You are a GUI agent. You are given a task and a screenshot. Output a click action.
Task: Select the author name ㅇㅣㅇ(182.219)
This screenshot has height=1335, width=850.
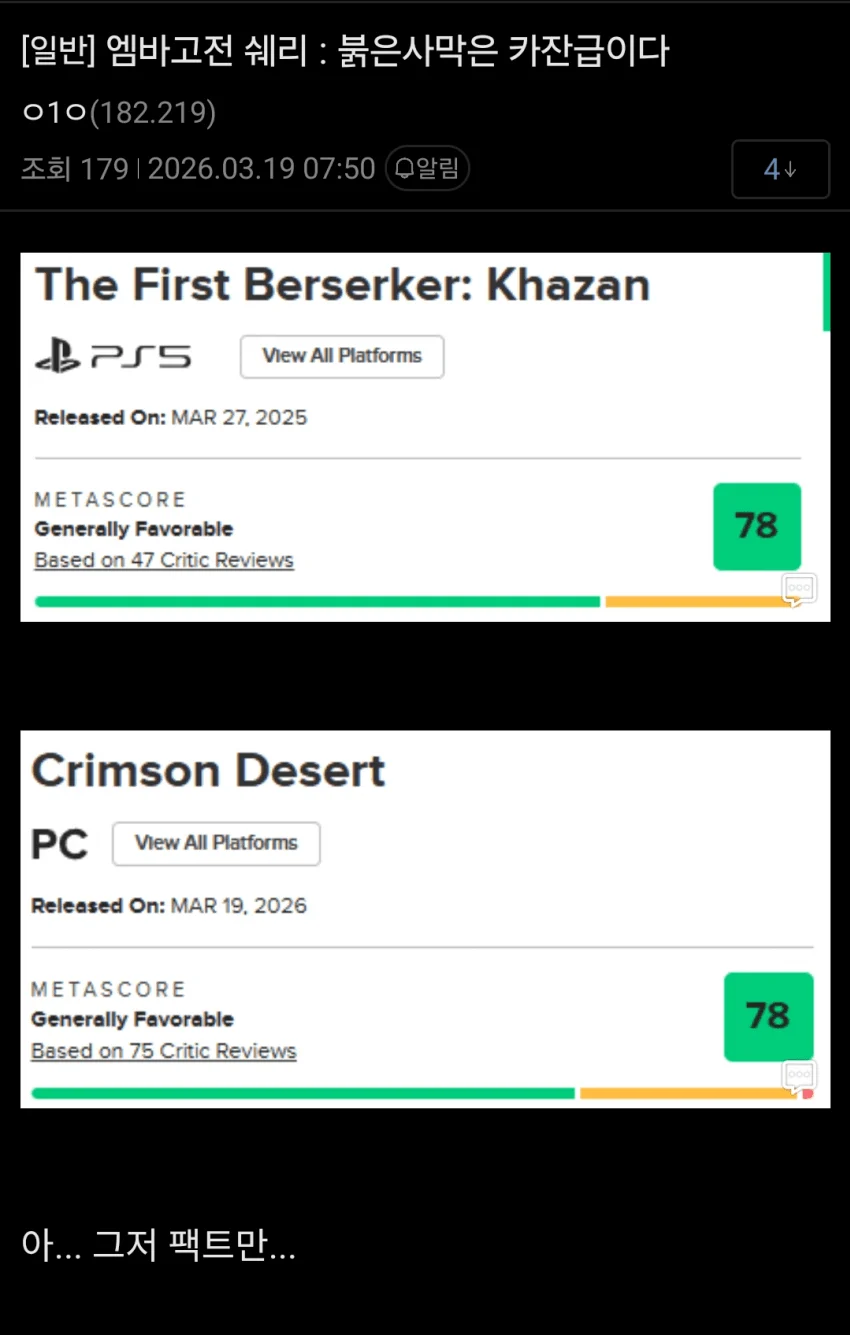coord(119,112)
